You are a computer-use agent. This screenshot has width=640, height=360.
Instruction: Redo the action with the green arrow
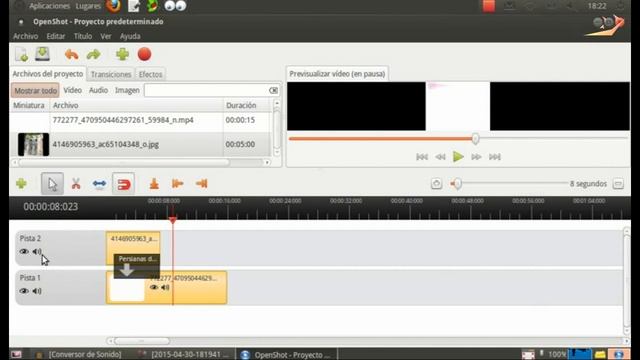click(x=93, y=54)
